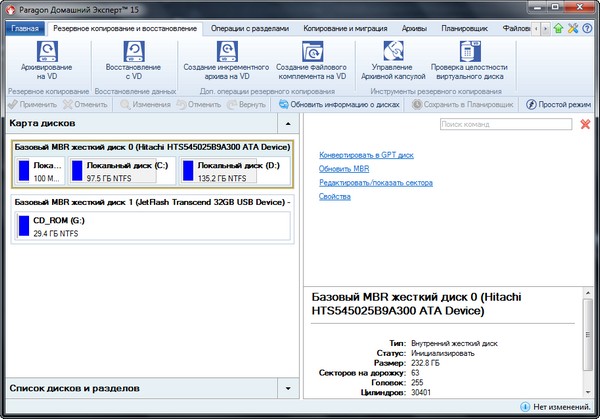The width and height of the screenshot is (600, 419).
Task: Open Изменения in the toolbar
Action: point(145,104)
